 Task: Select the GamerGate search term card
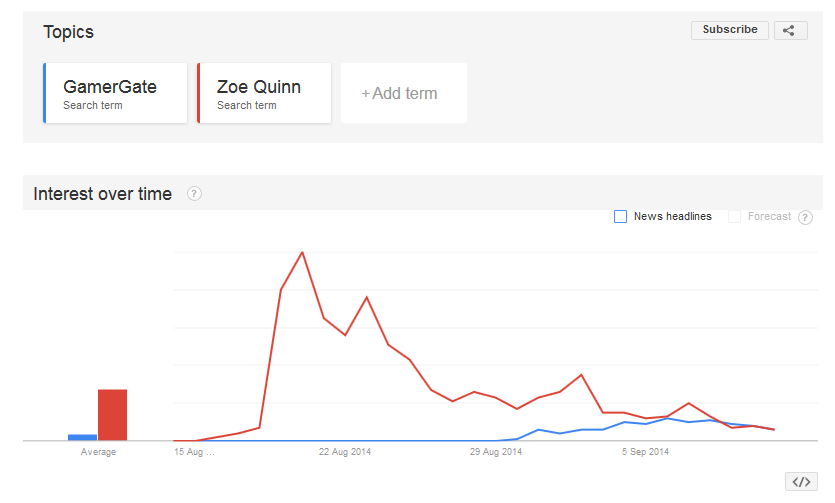(115, 93)
